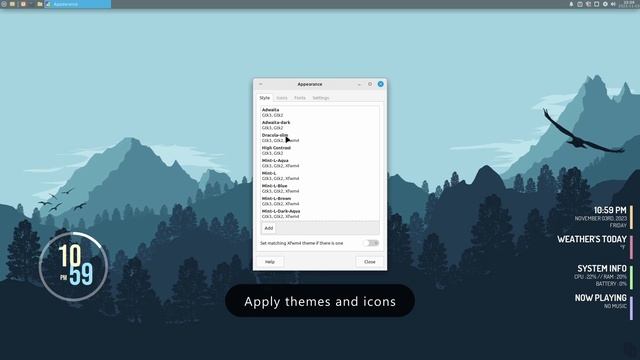Select the Adwaita-dark theme
The width and height of the screenshot is (640, 360).
320,125
